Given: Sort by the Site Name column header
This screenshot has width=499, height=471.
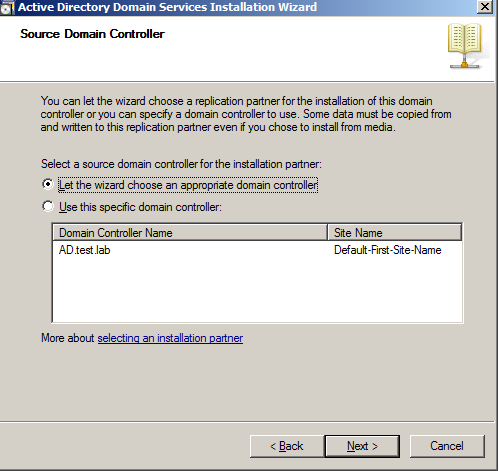Looking at the screenshot, I should tap(395, 232).
